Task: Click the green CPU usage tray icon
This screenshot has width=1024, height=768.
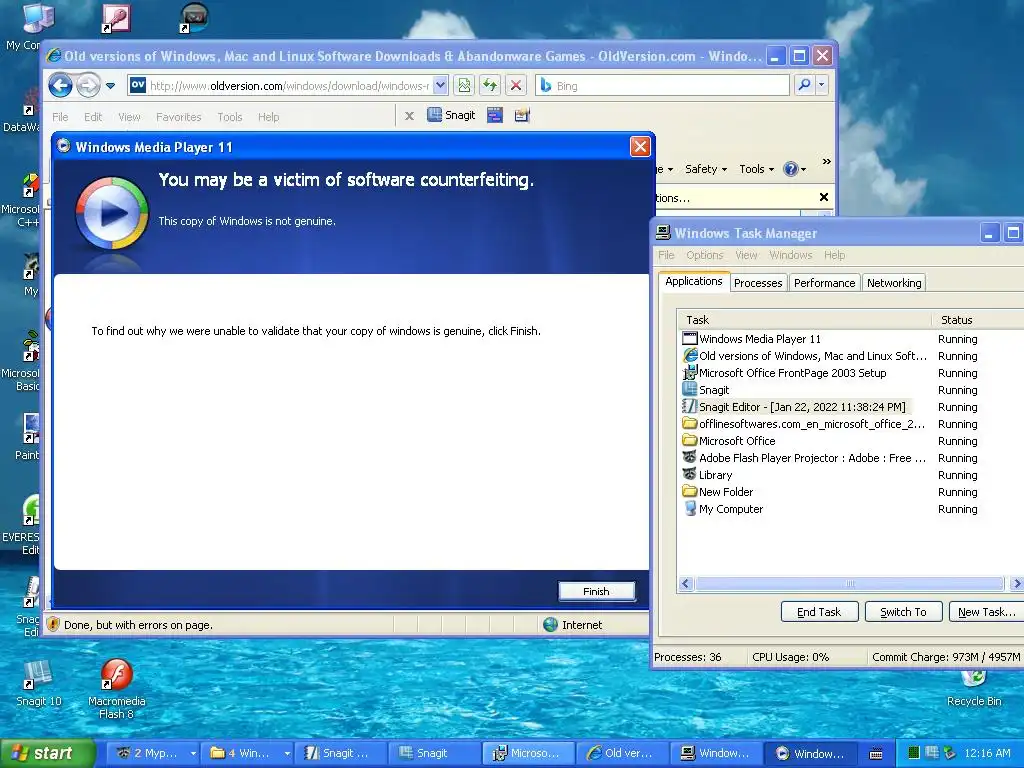Action: (x=914, y=753)
